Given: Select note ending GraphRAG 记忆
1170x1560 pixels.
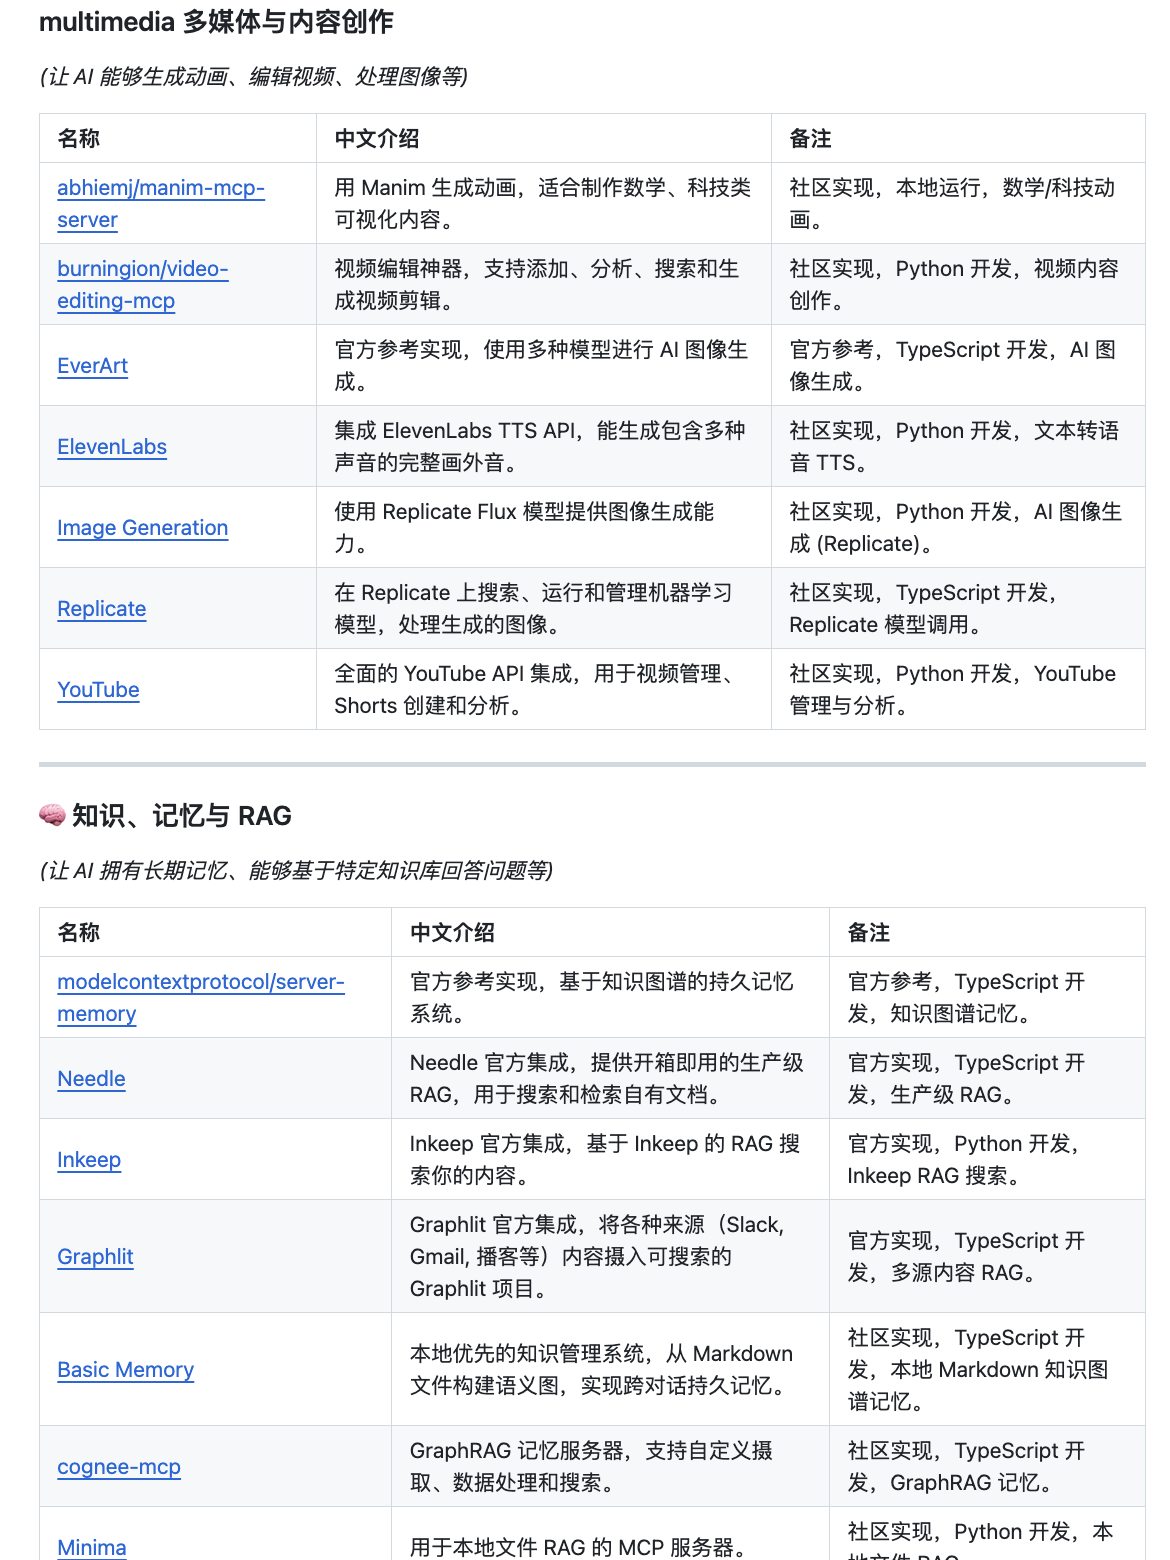Looking at the screenshot, I should click(x=966, y=1467).
